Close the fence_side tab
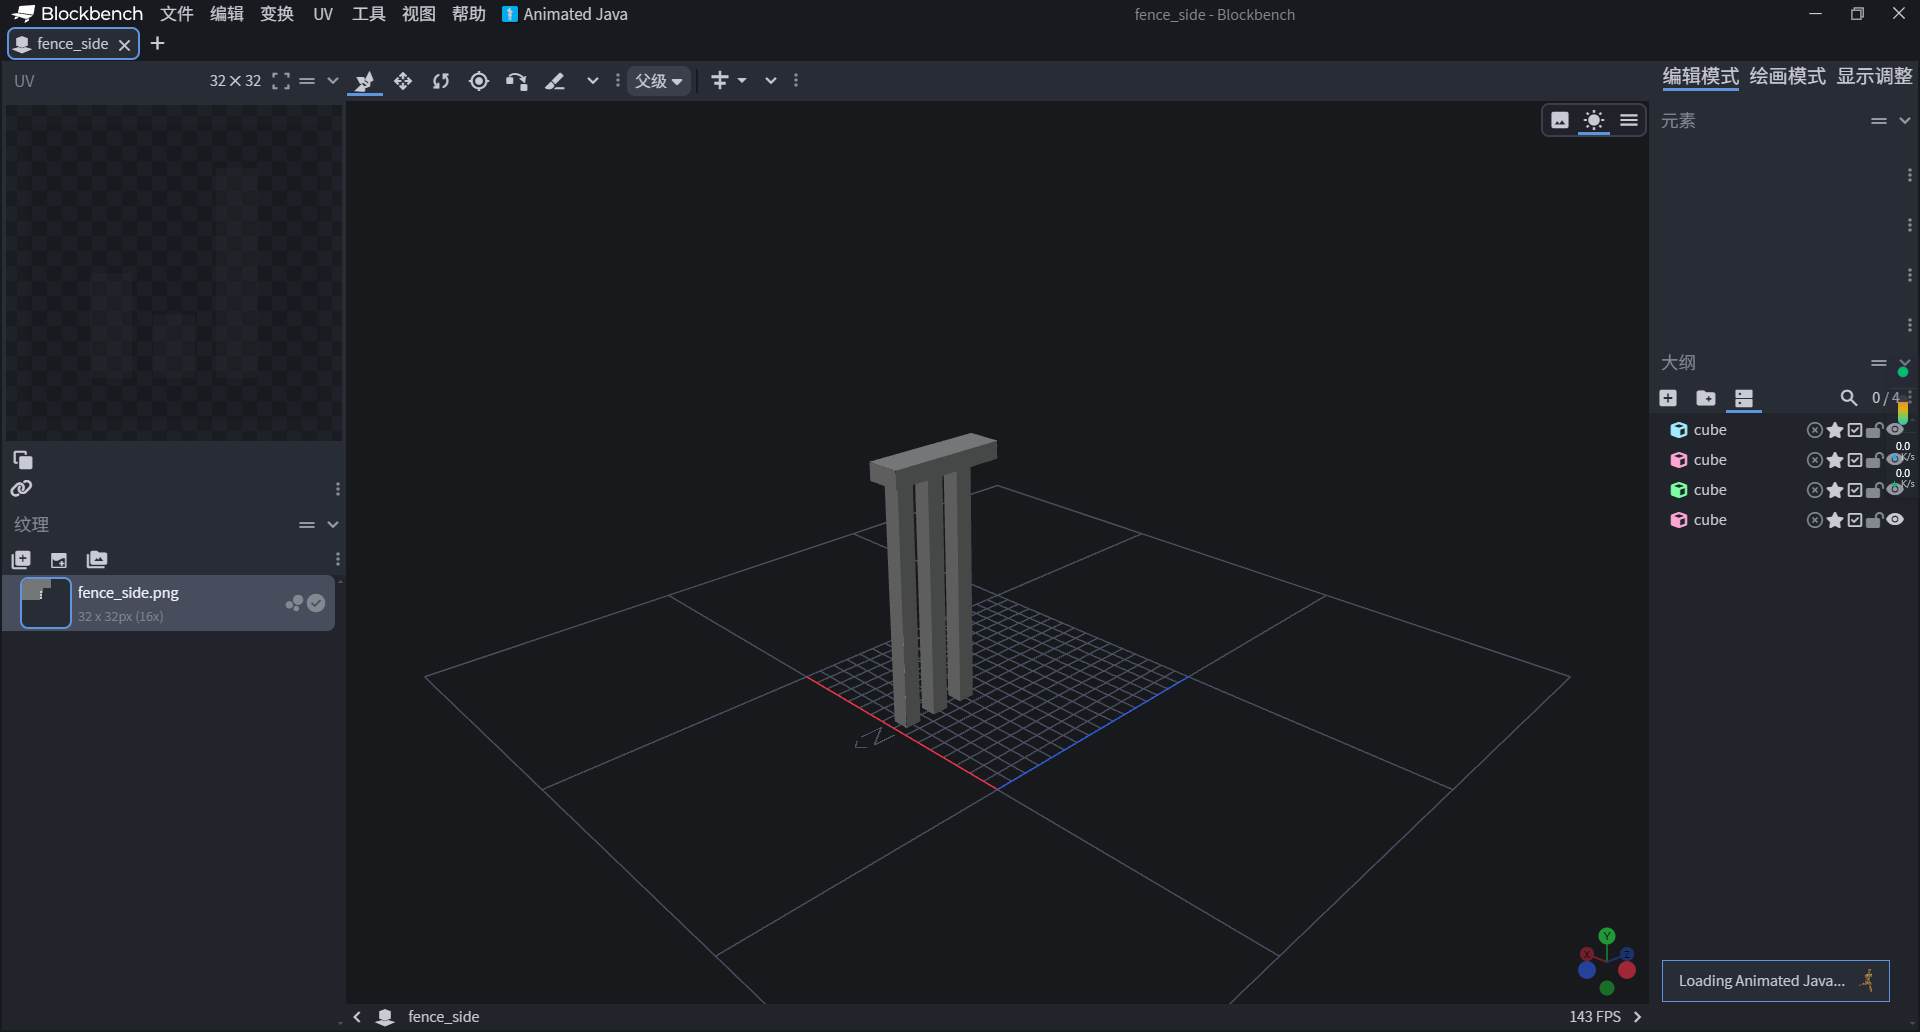Viewport: 1920px width, 1032px height. pyautogui.click(x=124, y=45)
